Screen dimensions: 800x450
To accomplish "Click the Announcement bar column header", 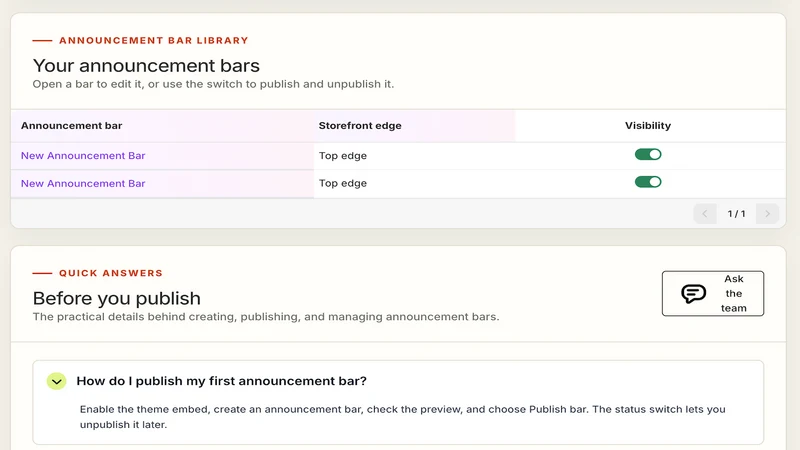I will (71, 126).
